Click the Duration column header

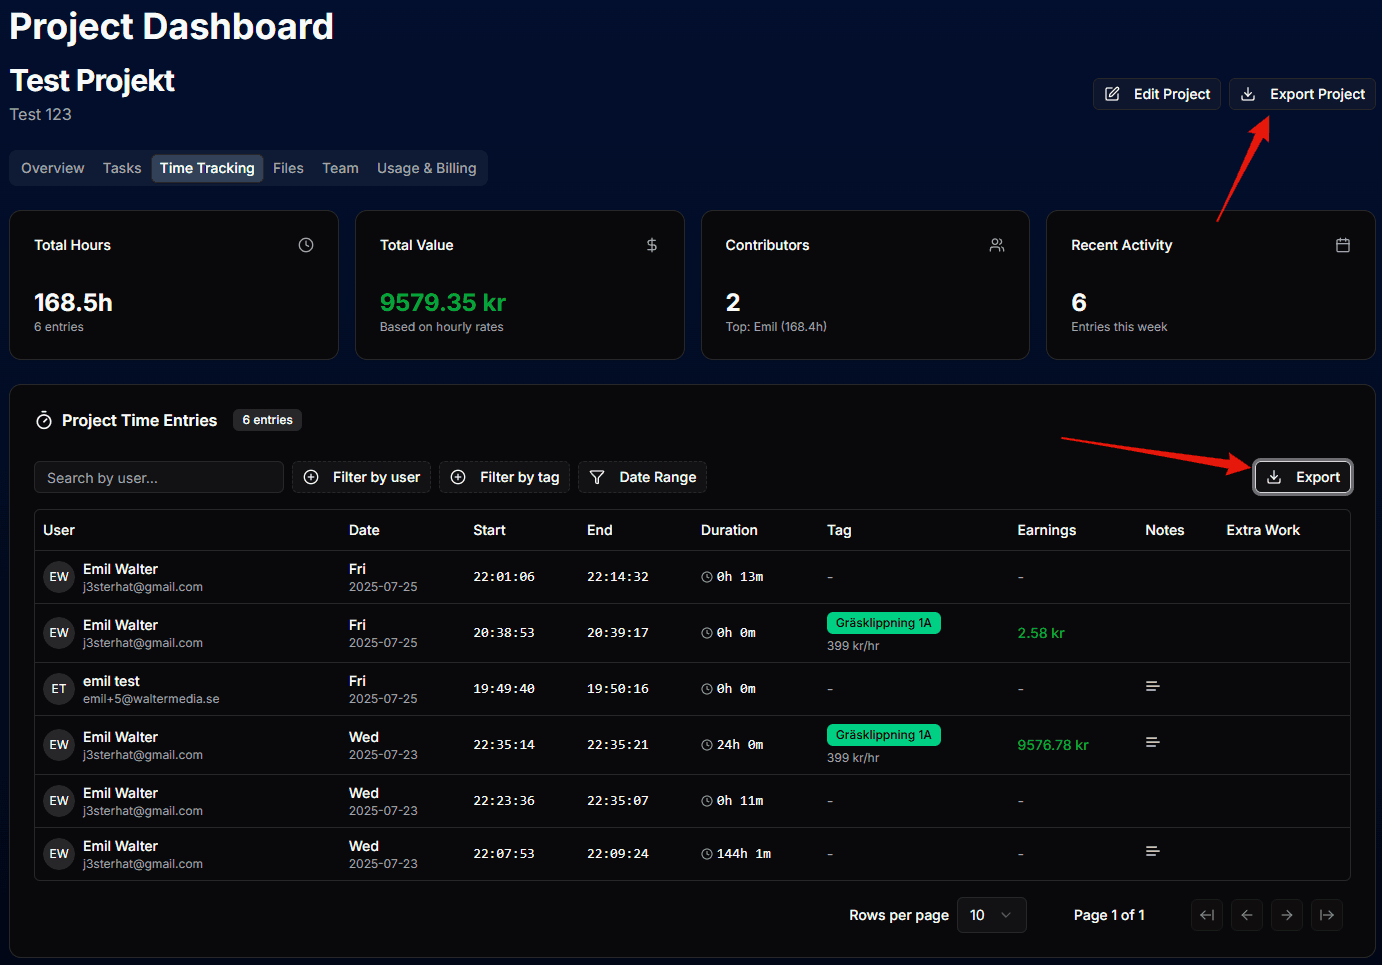[729, 530]
